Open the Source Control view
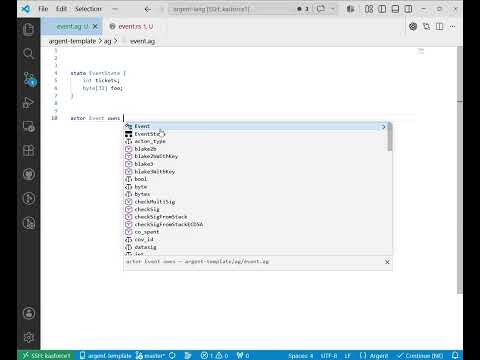Screen dimensions: 480x360 [x=29, y=79]
